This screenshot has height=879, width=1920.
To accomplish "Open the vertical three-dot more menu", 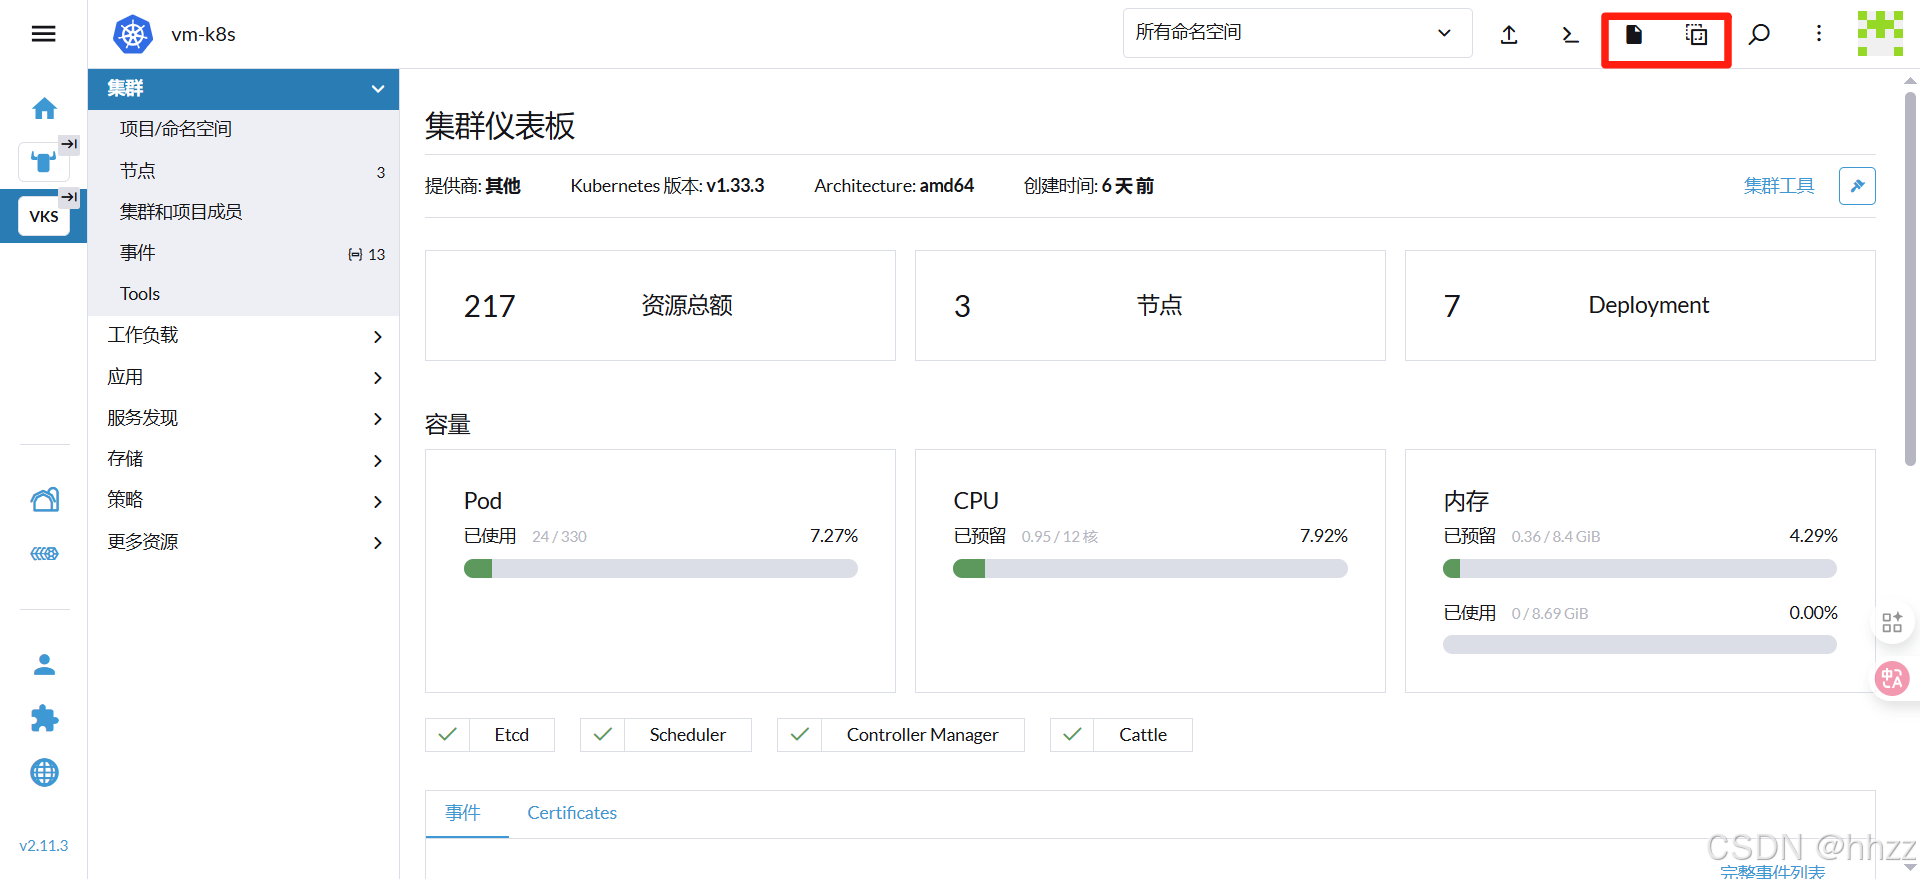I will pyautogui.click(x=1819, y=34).
